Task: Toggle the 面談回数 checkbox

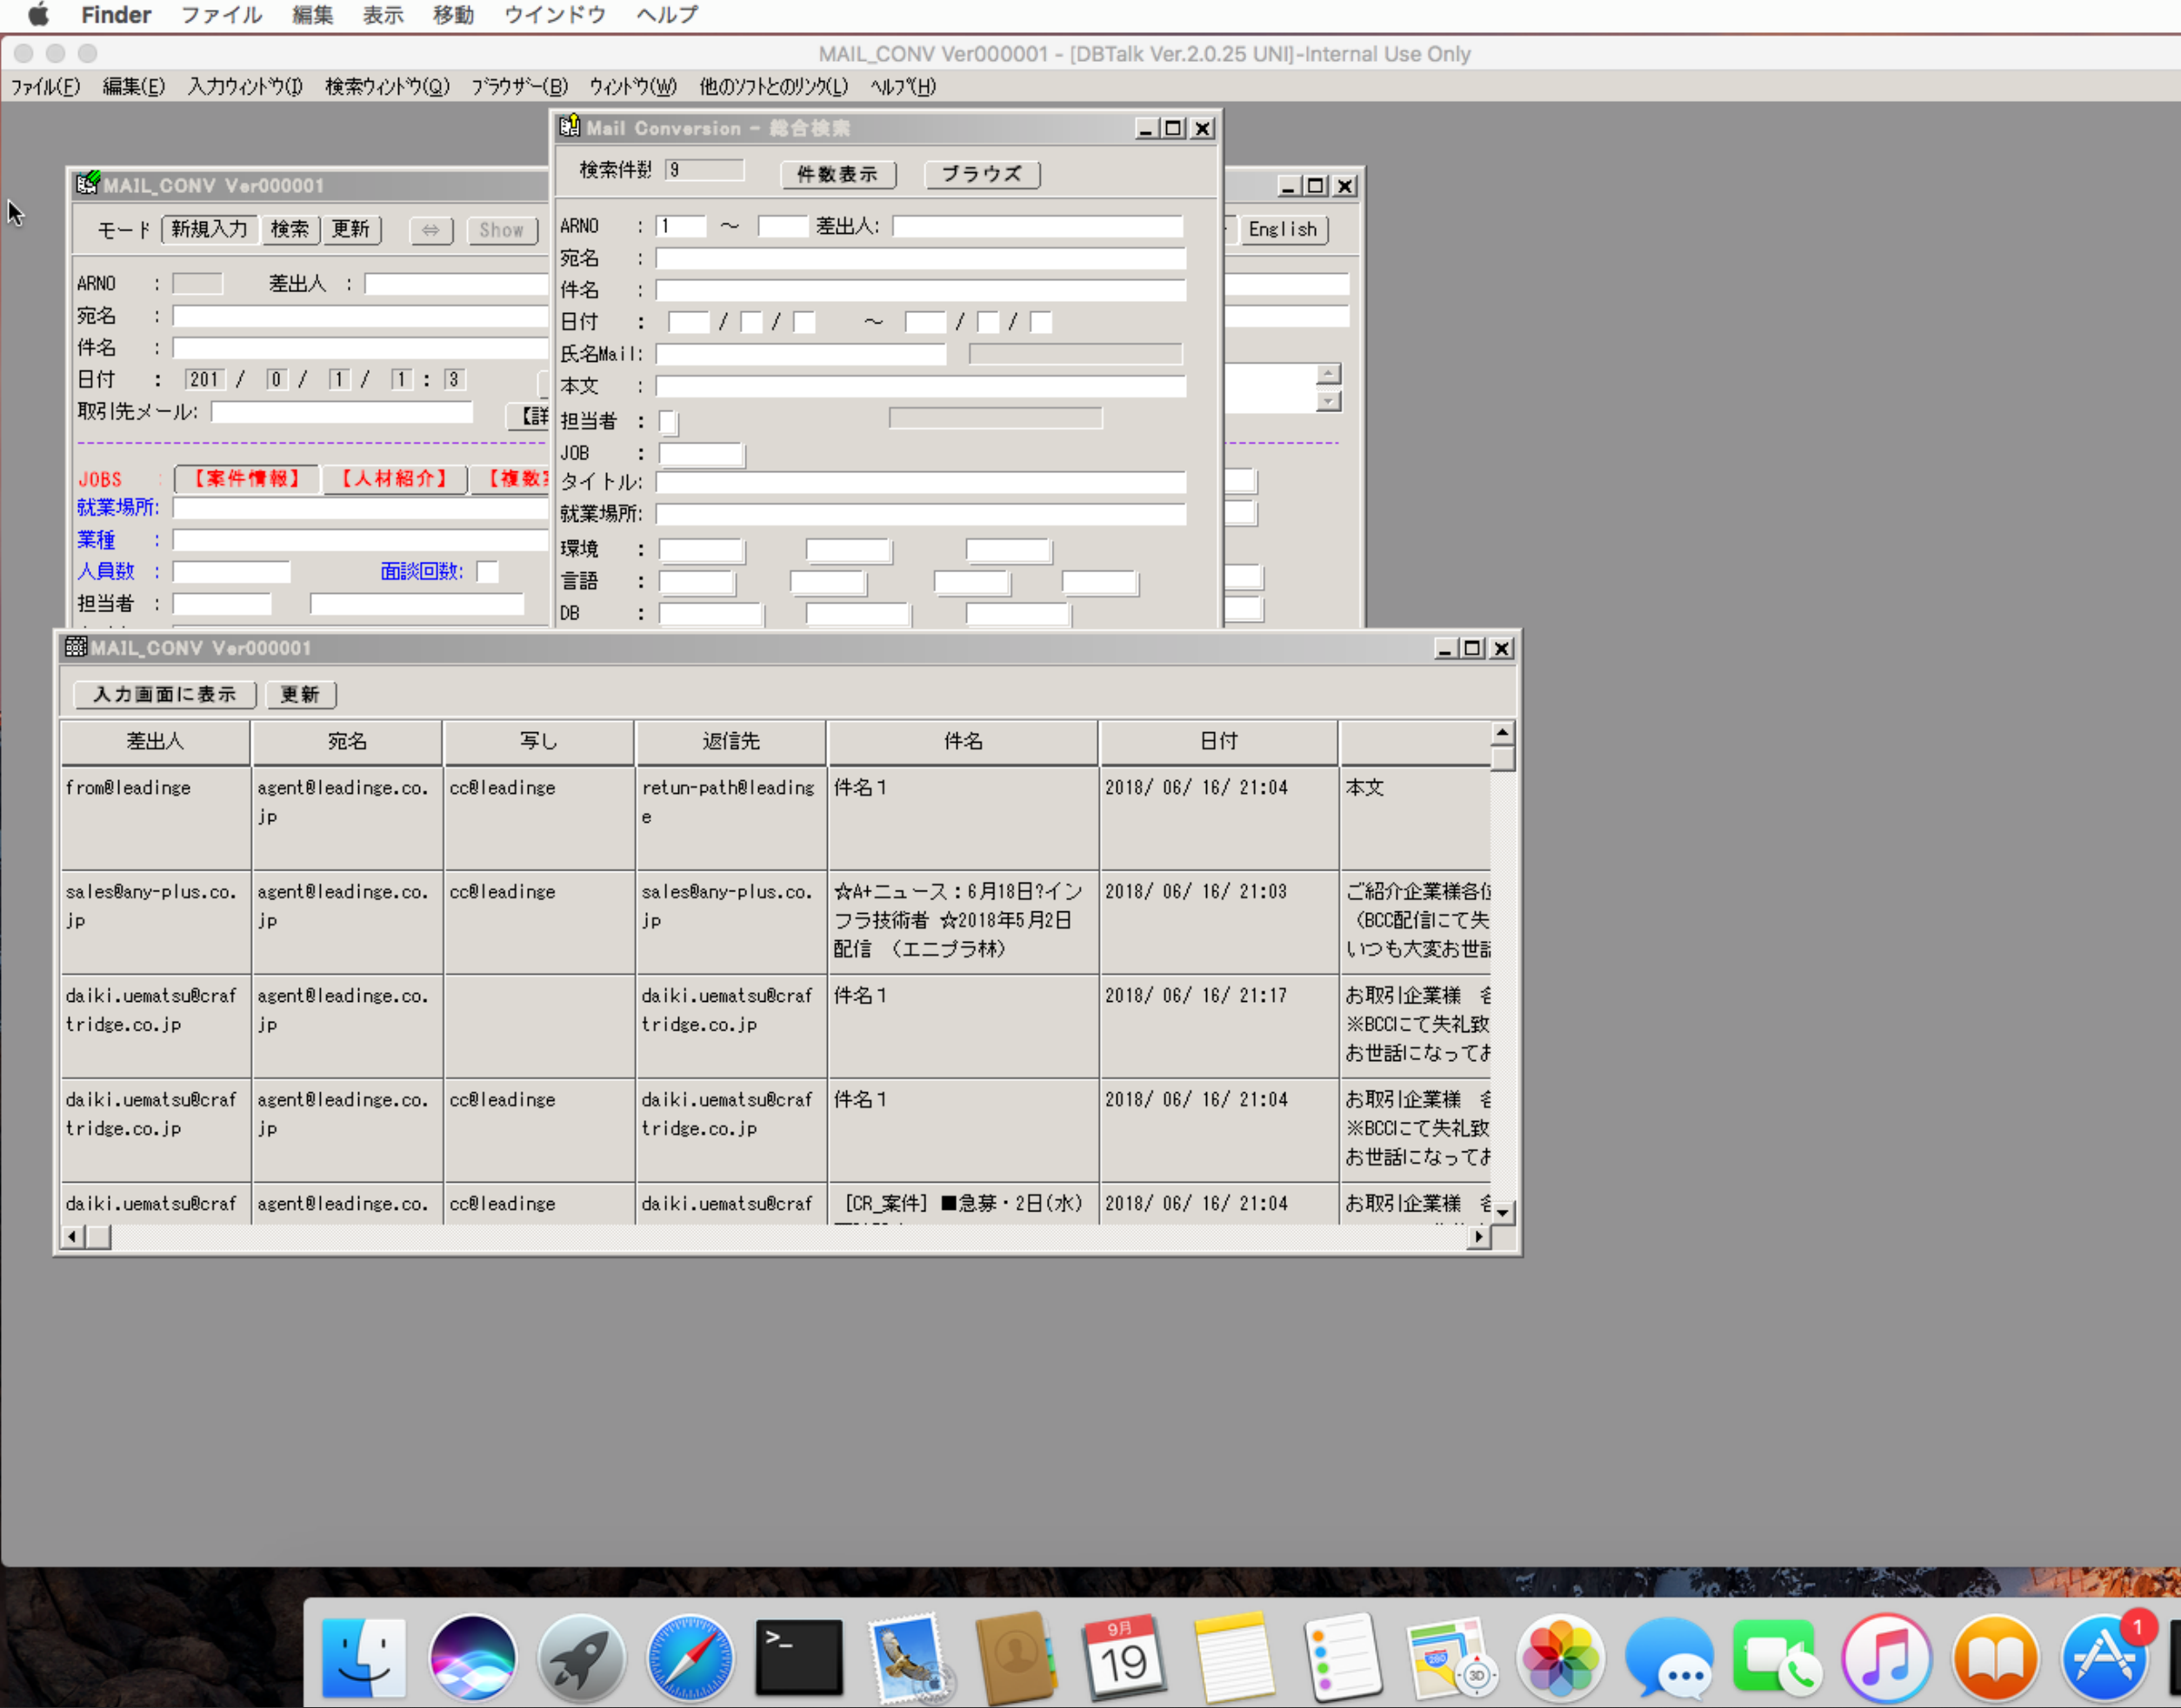Action: click(487, 572)
